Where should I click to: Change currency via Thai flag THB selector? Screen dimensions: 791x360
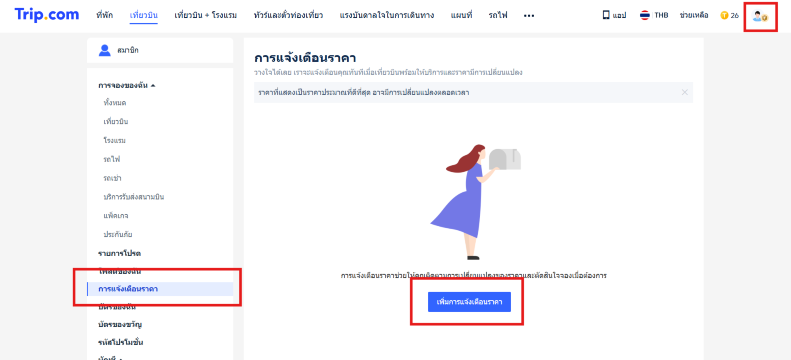(654, 15)
